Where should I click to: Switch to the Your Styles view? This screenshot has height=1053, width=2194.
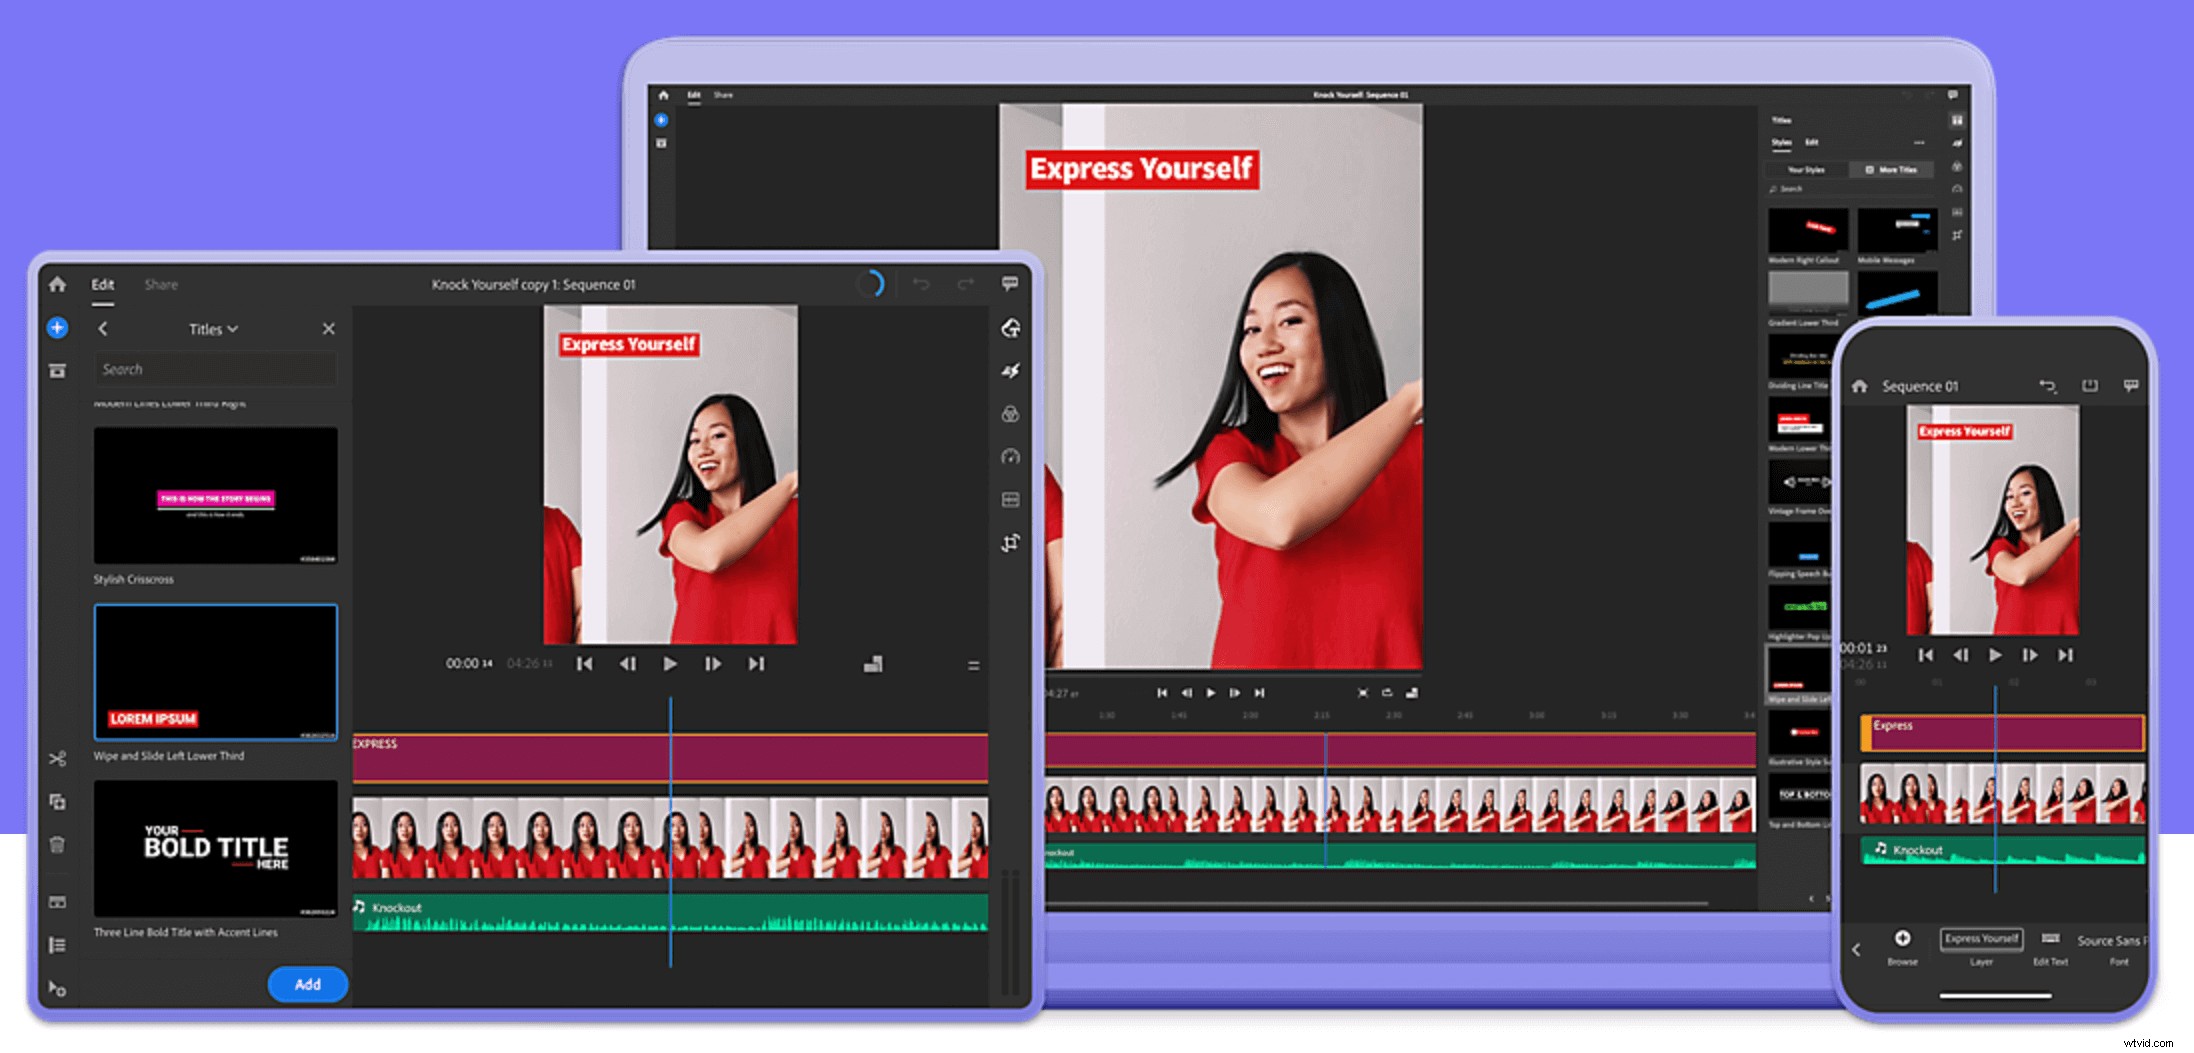tap(1806, 170)
